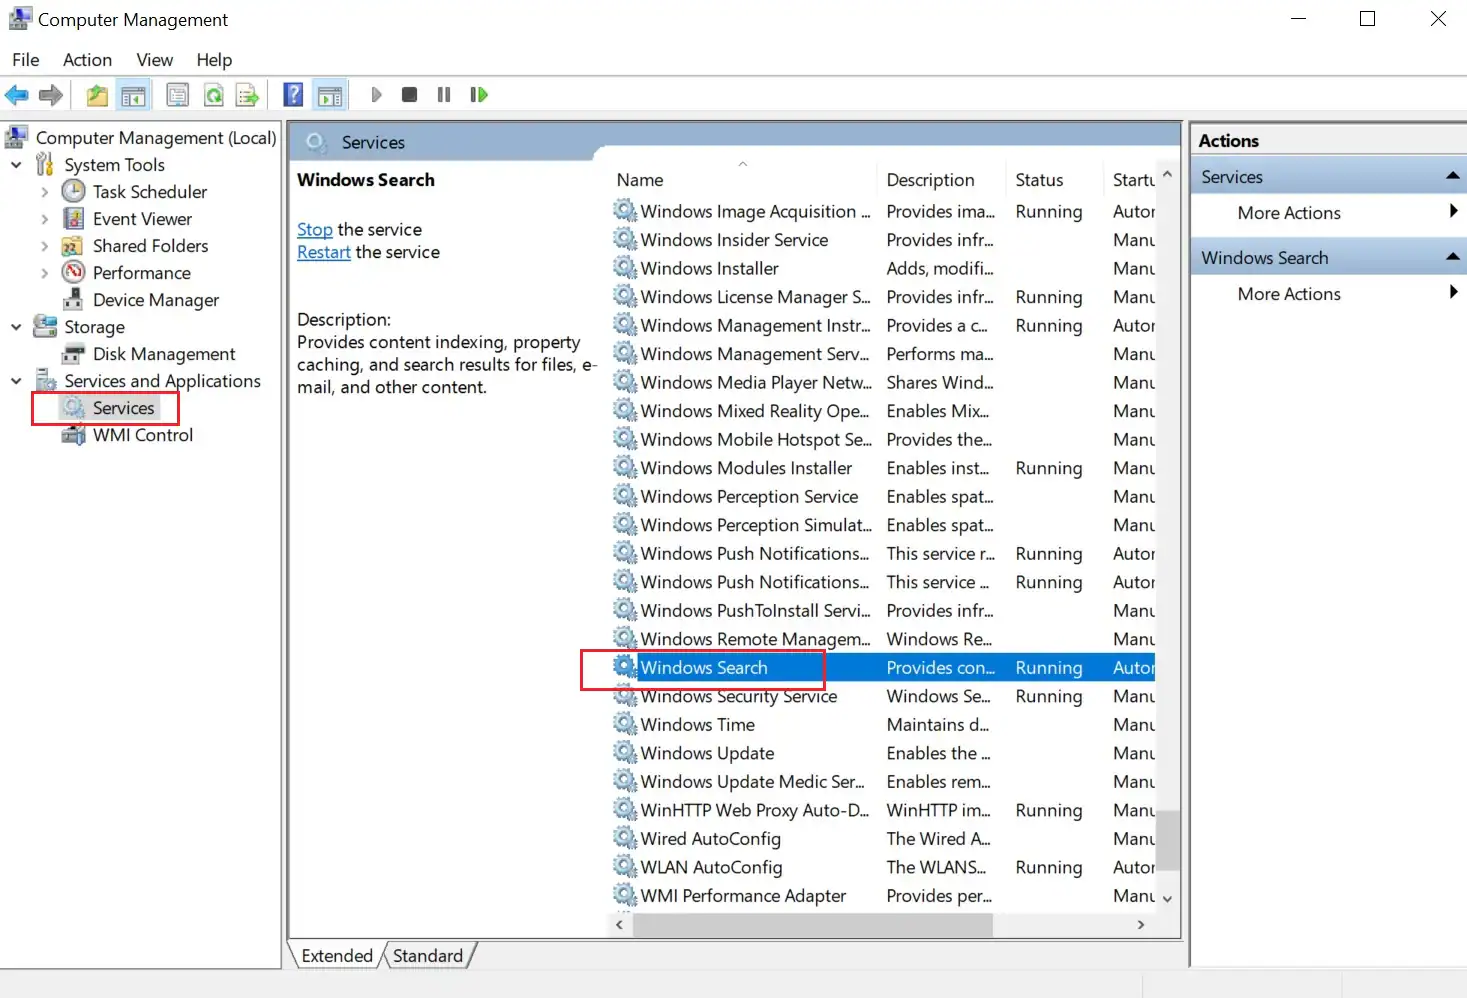Click the Back arrow toolbar icon

point(17,95)
